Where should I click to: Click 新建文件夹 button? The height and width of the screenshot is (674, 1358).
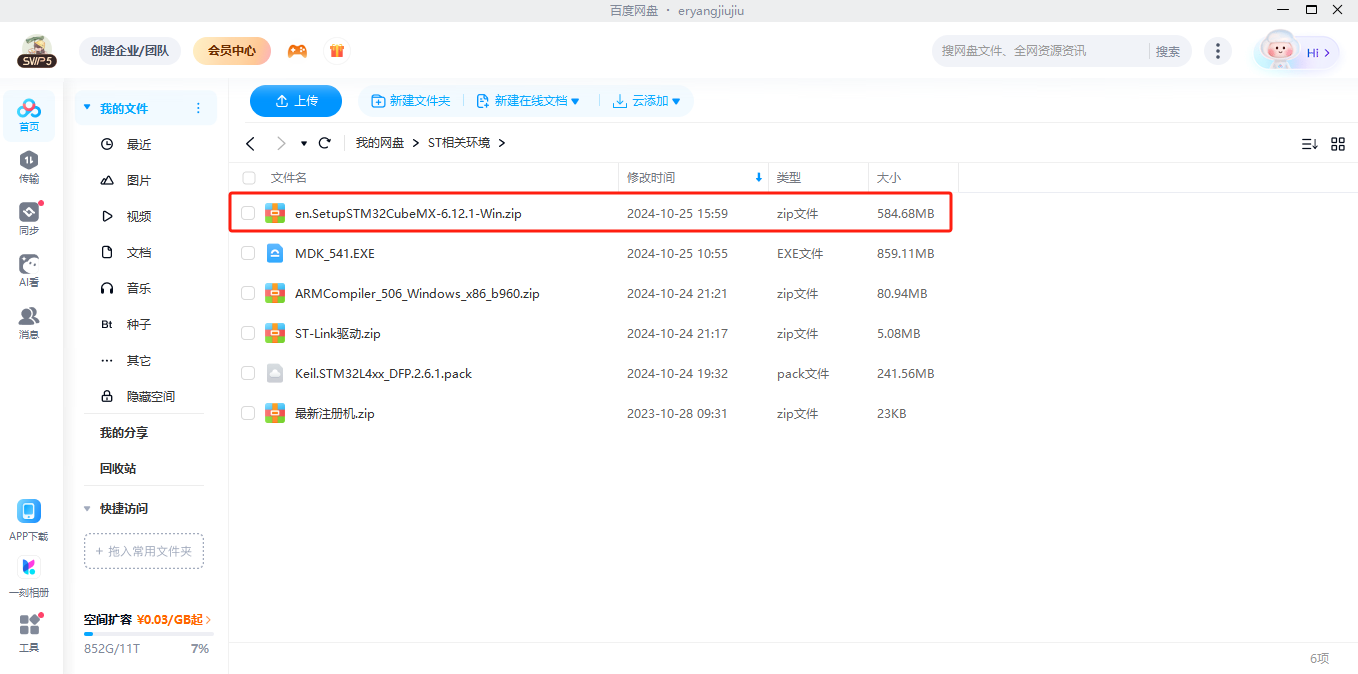point(411,101)
